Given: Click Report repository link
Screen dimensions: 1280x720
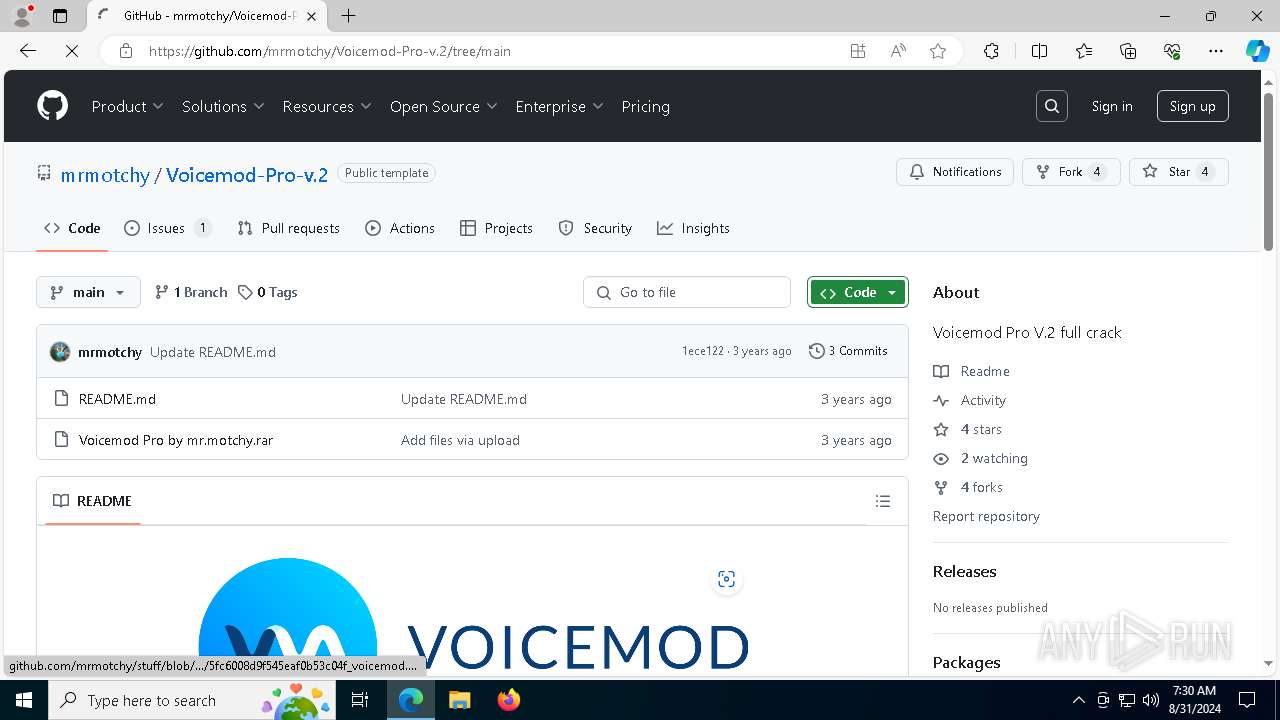Looking at the screenshot, I should pos(986,516).
